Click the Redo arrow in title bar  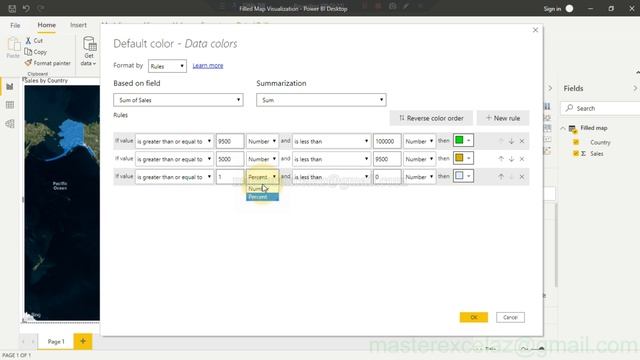point(40,8)
